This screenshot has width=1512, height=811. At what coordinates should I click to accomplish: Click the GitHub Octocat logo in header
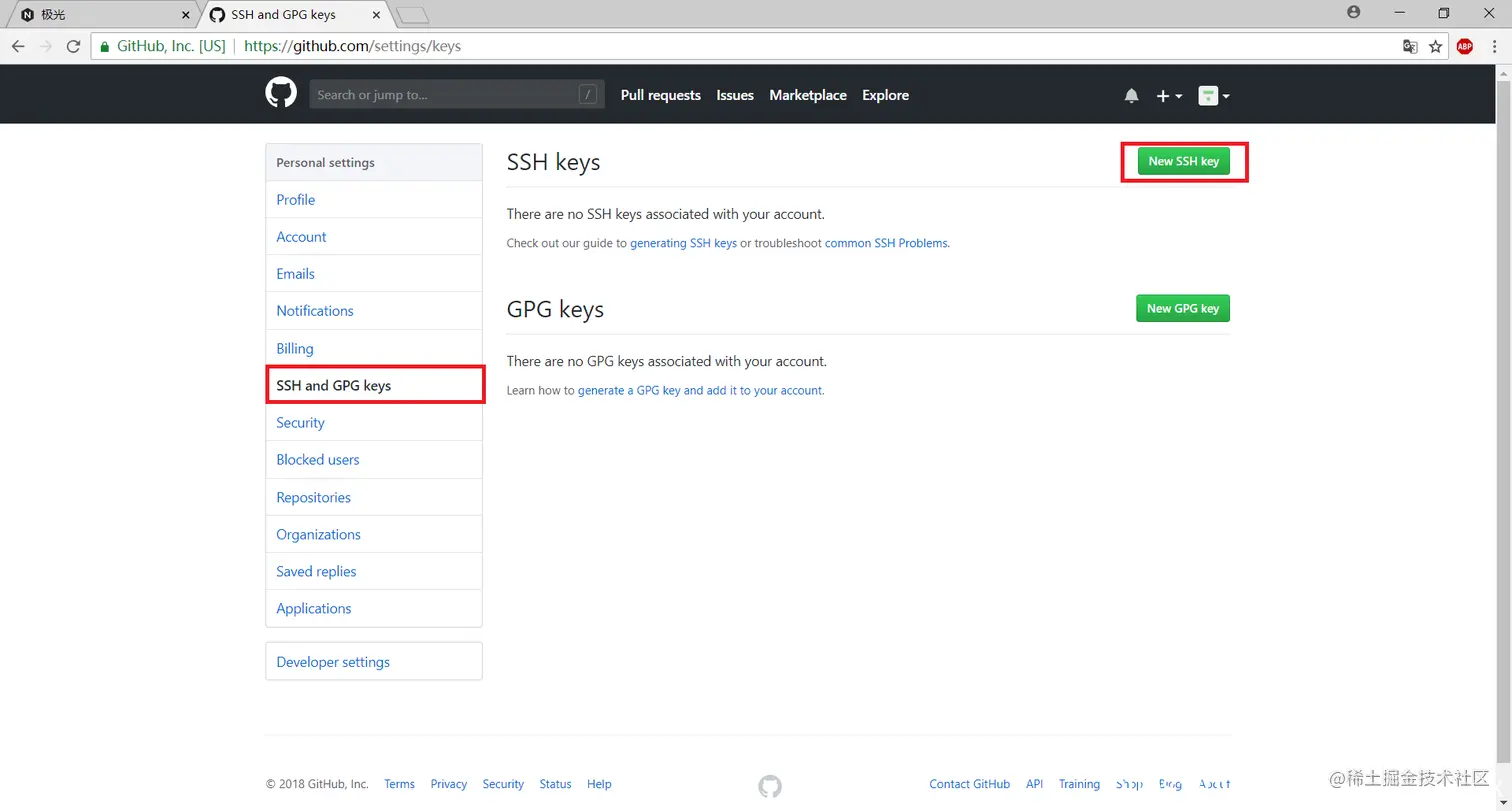coord(281,94)
